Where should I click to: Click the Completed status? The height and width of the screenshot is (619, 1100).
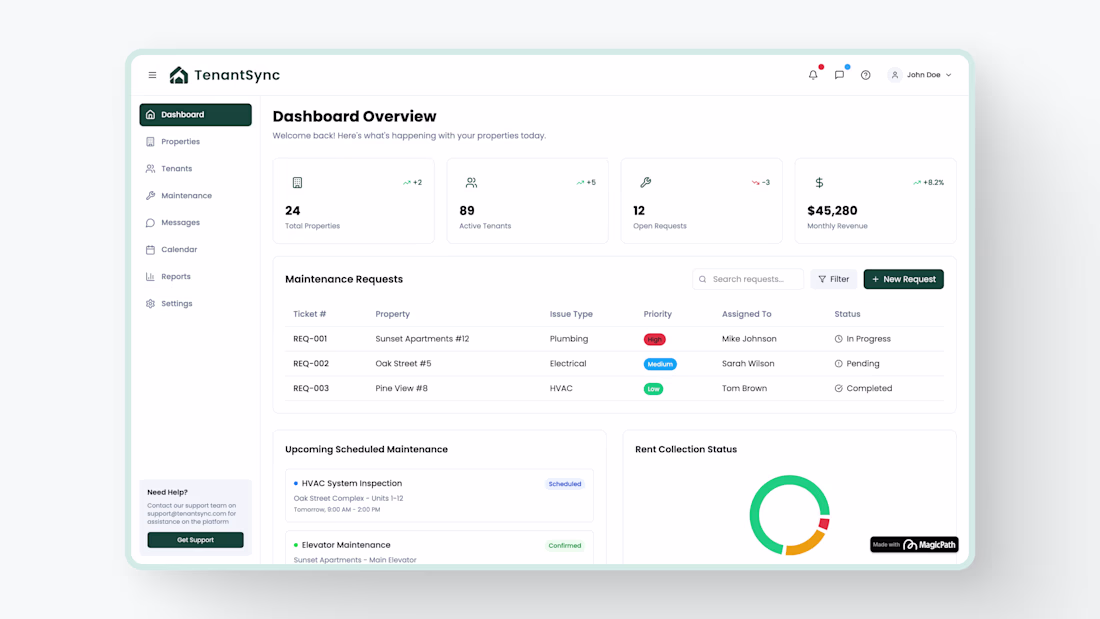coord(864,388)
